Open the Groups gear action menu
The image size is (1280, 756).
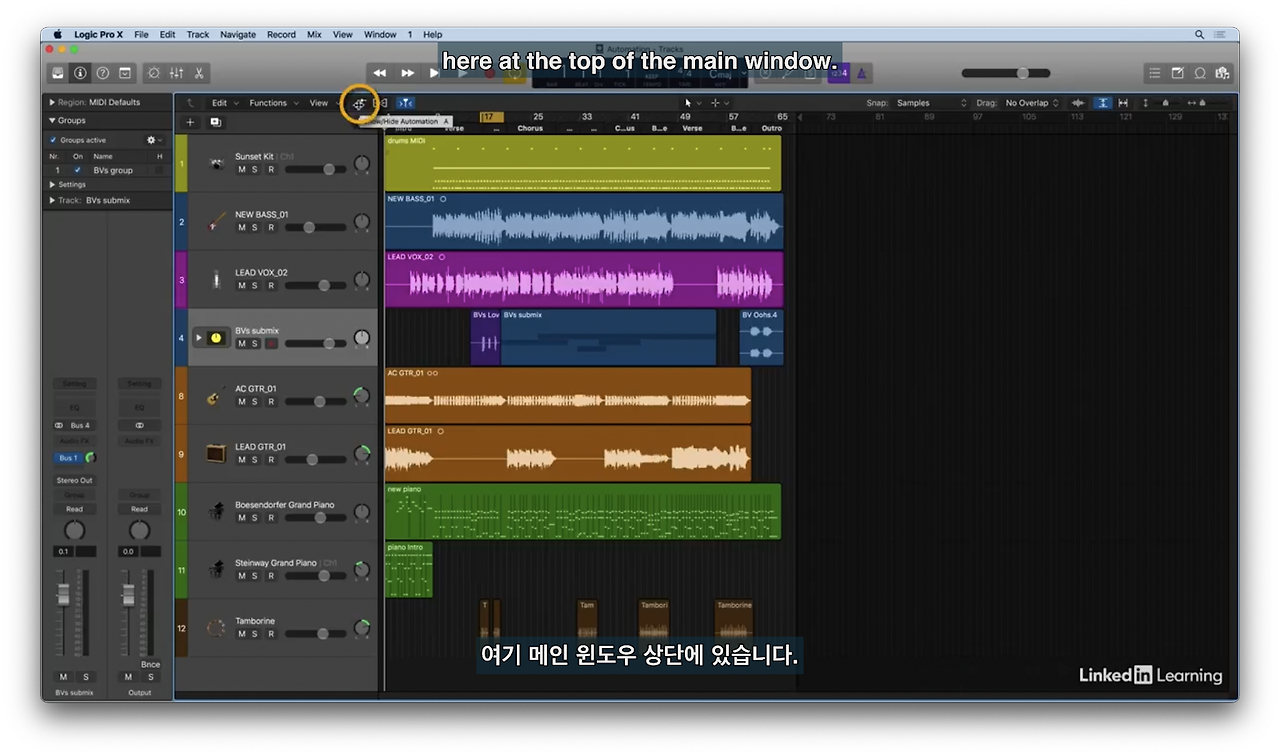pyautogui.click(x=153, y=140)
